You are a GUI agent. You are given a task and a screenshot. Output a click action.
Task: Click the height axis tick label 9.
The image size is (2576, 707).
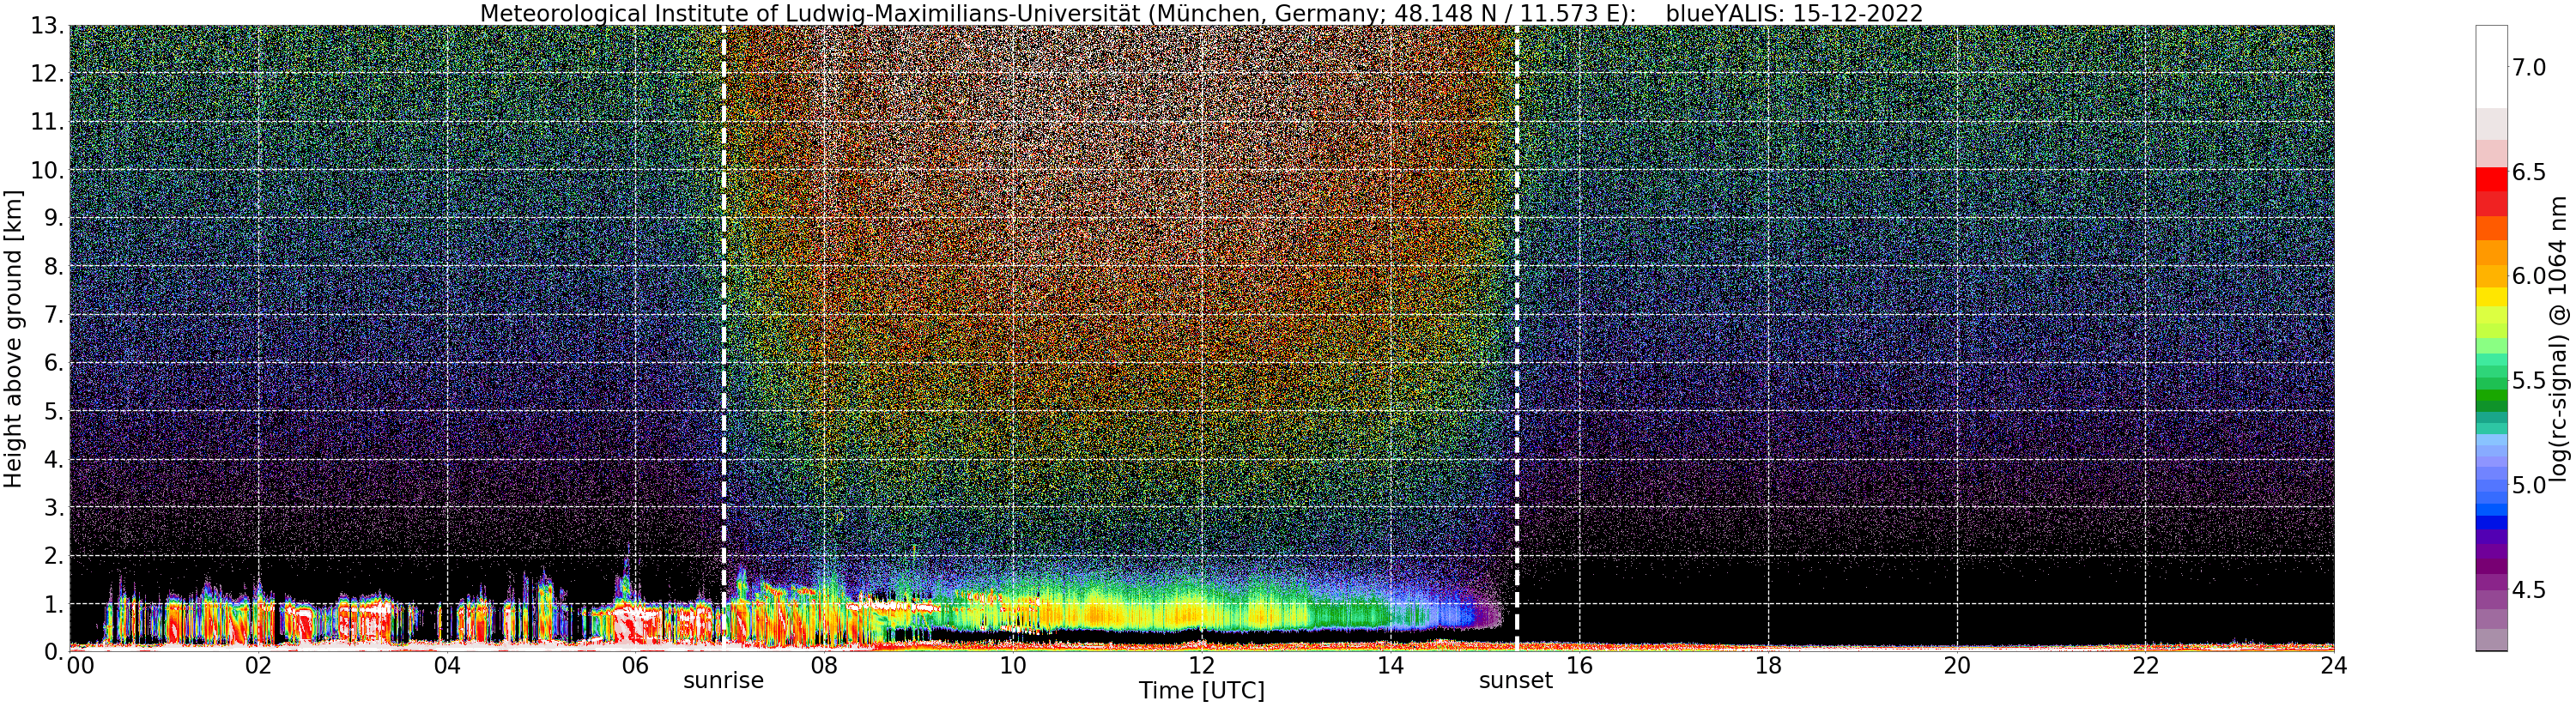pos(55,218)
